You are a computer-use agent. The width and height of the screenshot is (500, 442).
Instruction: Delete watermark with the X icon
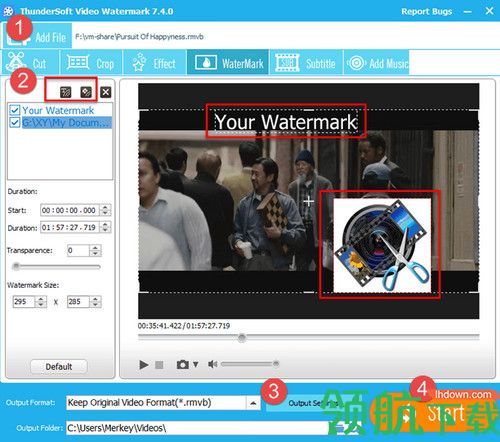pyautogui.click(x=106, y=92)
